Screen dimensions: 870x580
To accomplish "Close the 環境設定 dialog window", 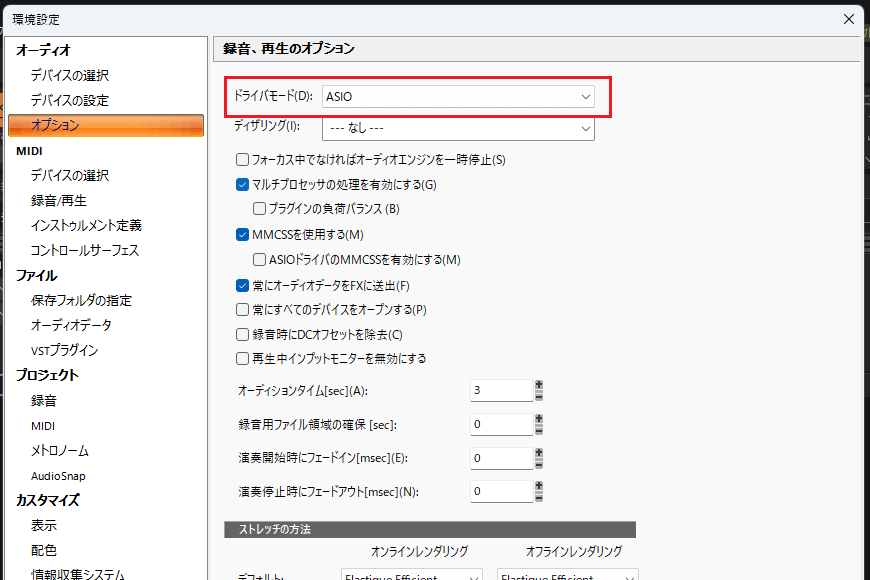I will click(849, 18).
